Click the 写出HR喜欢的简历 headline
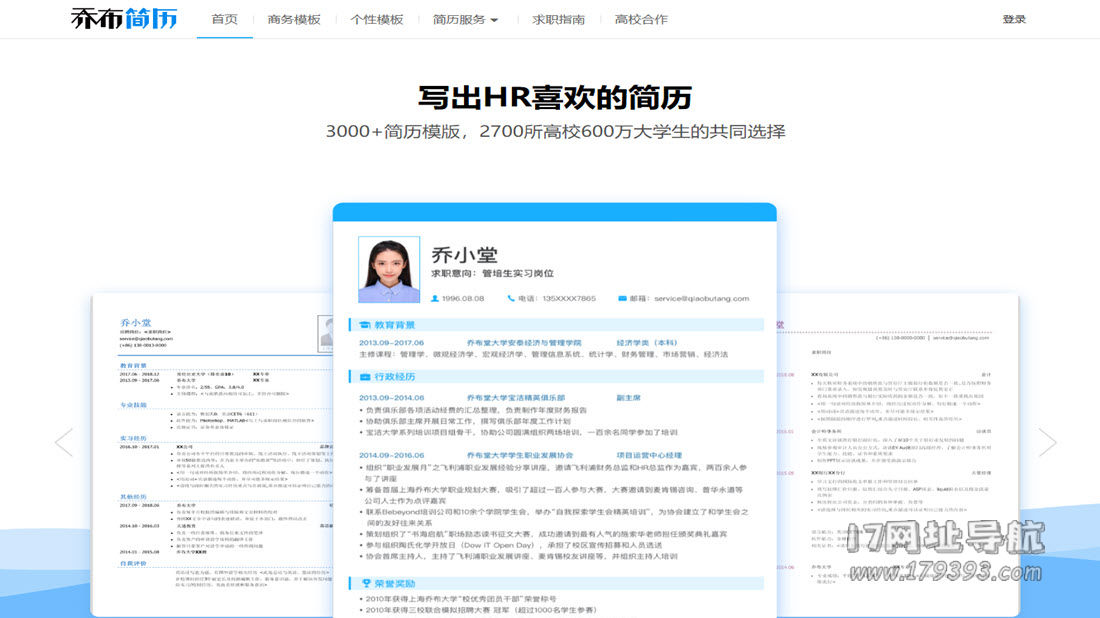 (x=554, y=98)
